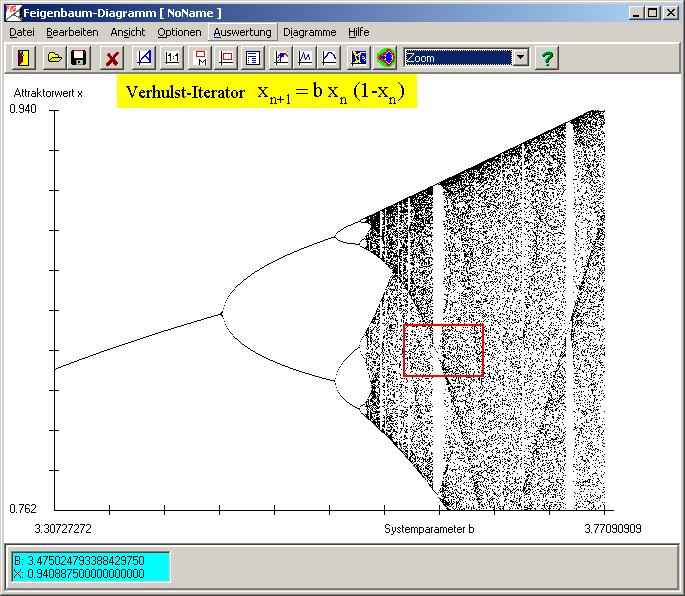
Task: Click the blue-yellow fractal diagram icon
Action: (359, 58)
